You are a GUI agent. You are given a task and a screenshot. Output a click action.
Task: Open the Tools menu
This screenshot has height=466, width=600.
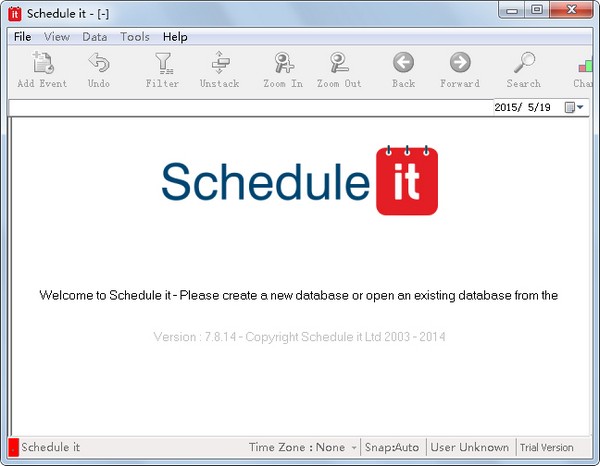click(135, 37)
